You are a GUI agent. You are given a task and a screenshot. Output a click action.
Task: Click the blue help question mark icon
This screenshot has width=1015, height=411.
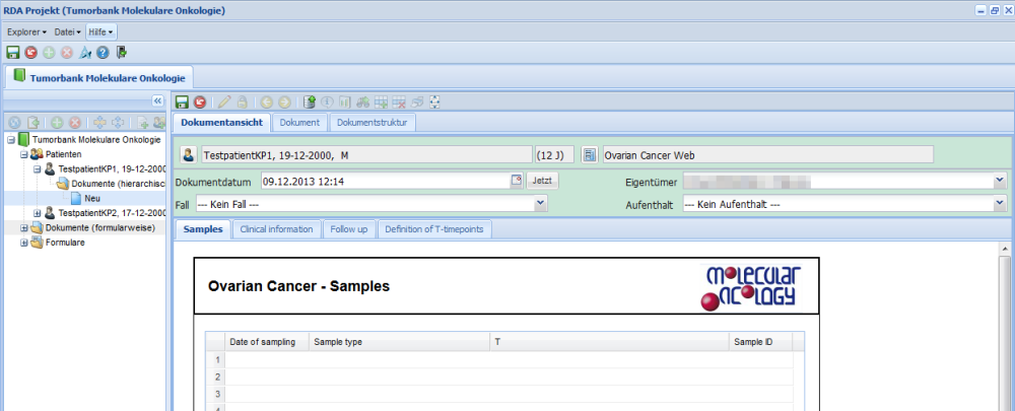click(103, 52)
